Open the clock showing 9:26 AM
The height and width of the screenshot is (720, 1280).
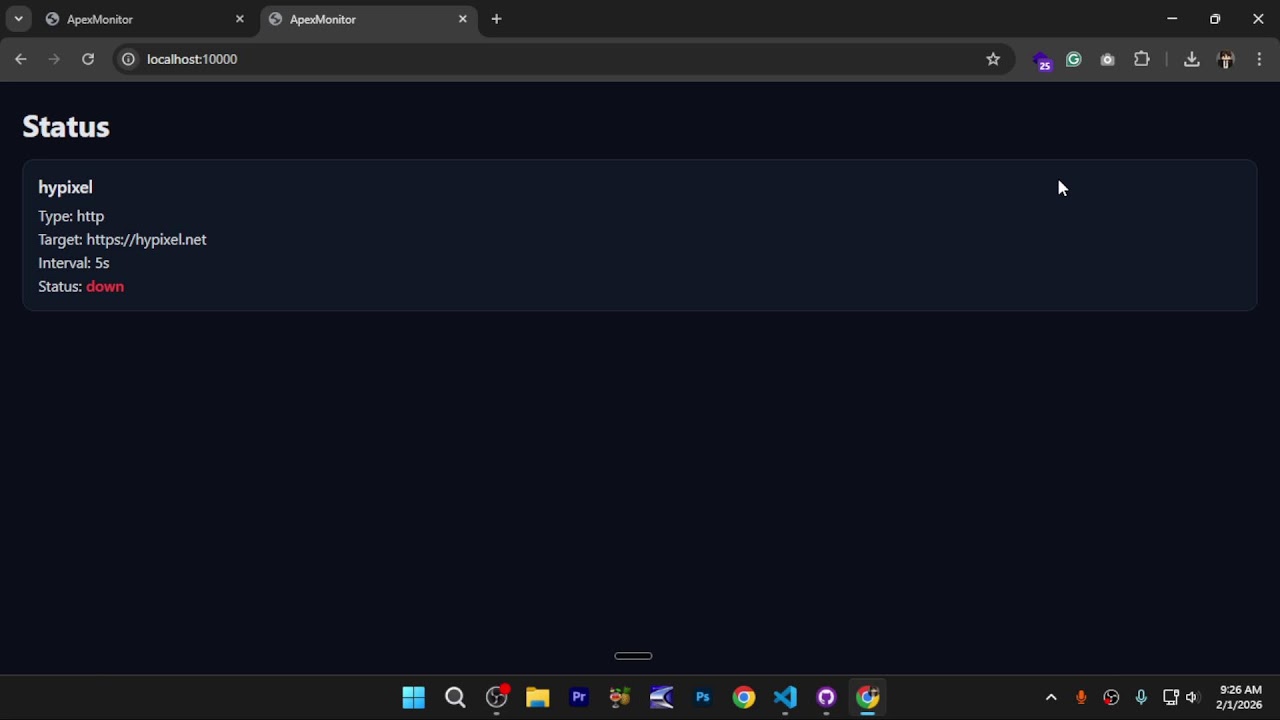pyautogui.click(x=1240, y=698)
